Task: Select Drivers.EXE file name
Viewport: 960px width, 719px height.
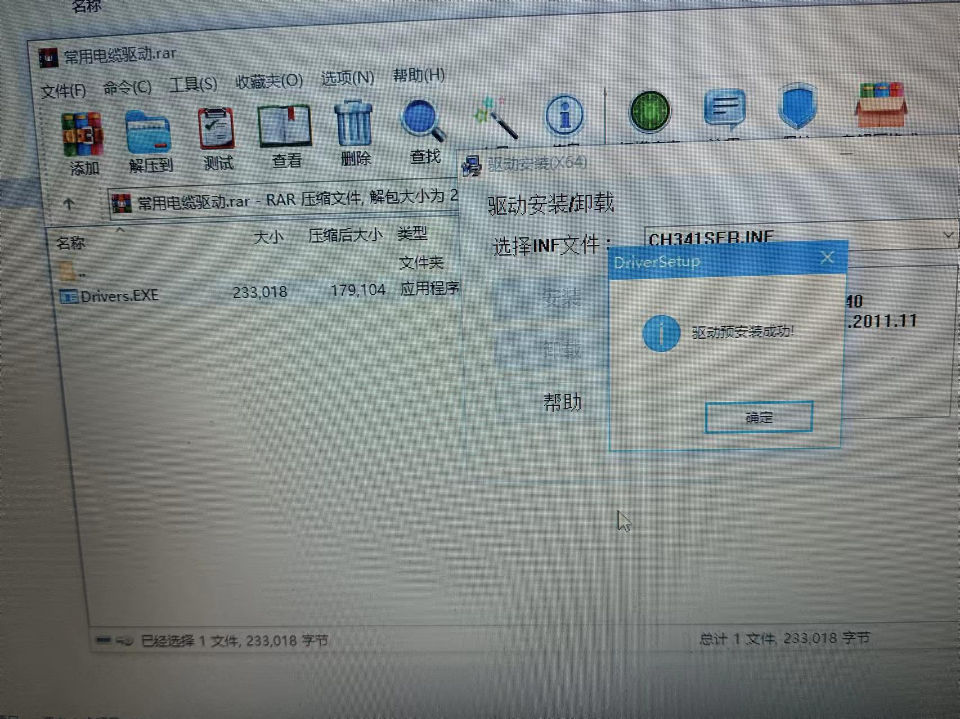Action: point(119,296)
